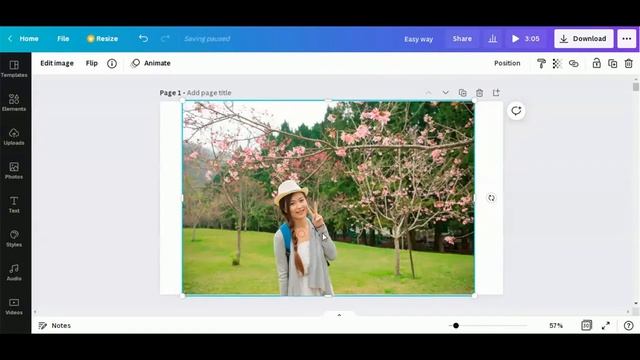Click the vertical scrollbar thumb
This screenshot has width=640, height=360.
coord(636,87)
